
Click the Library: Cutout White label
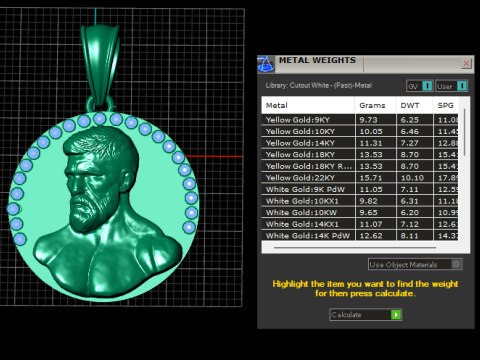coord(319,85)
